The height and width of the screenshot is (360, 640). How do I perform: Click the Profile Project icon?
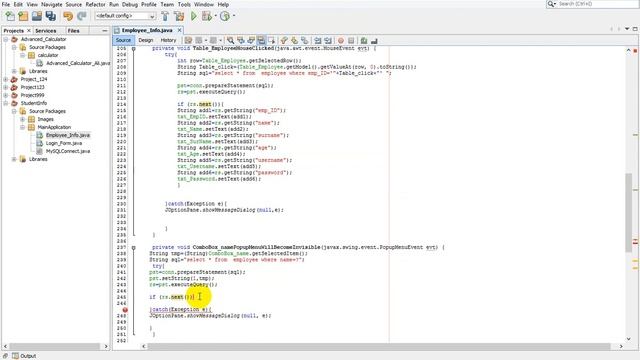tap(225, 16)
